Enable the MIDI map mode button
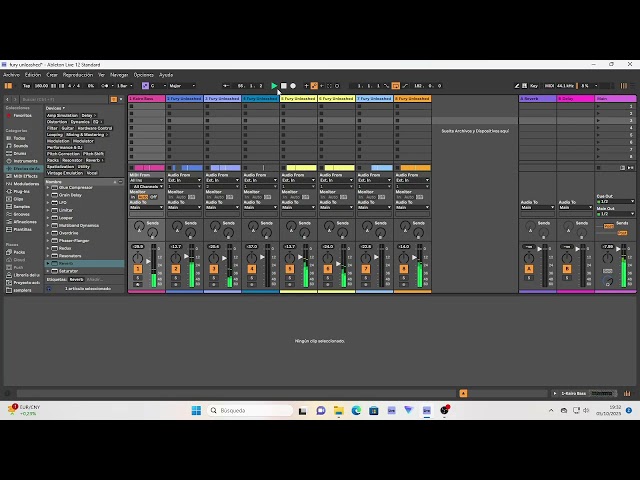The height and width of the screenshot is (480, 640). (x=549, y=86)
